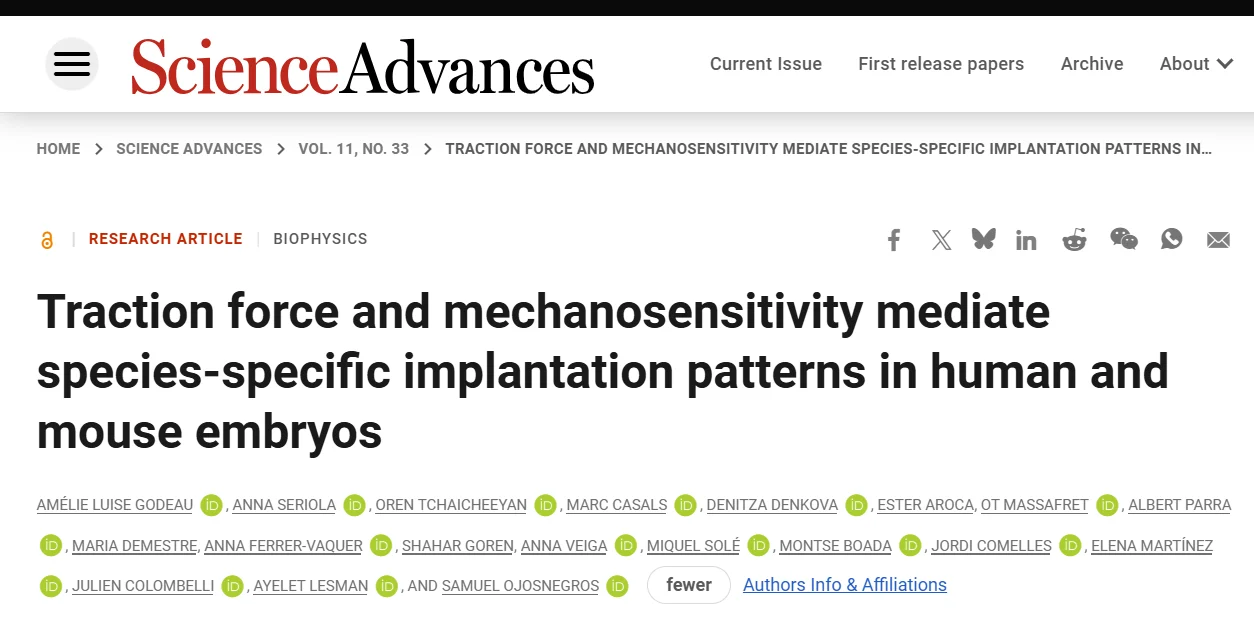This screenshot has width=1254, height=631.
Task: Share article on Bluesky
Action: (x=984, y=240)
